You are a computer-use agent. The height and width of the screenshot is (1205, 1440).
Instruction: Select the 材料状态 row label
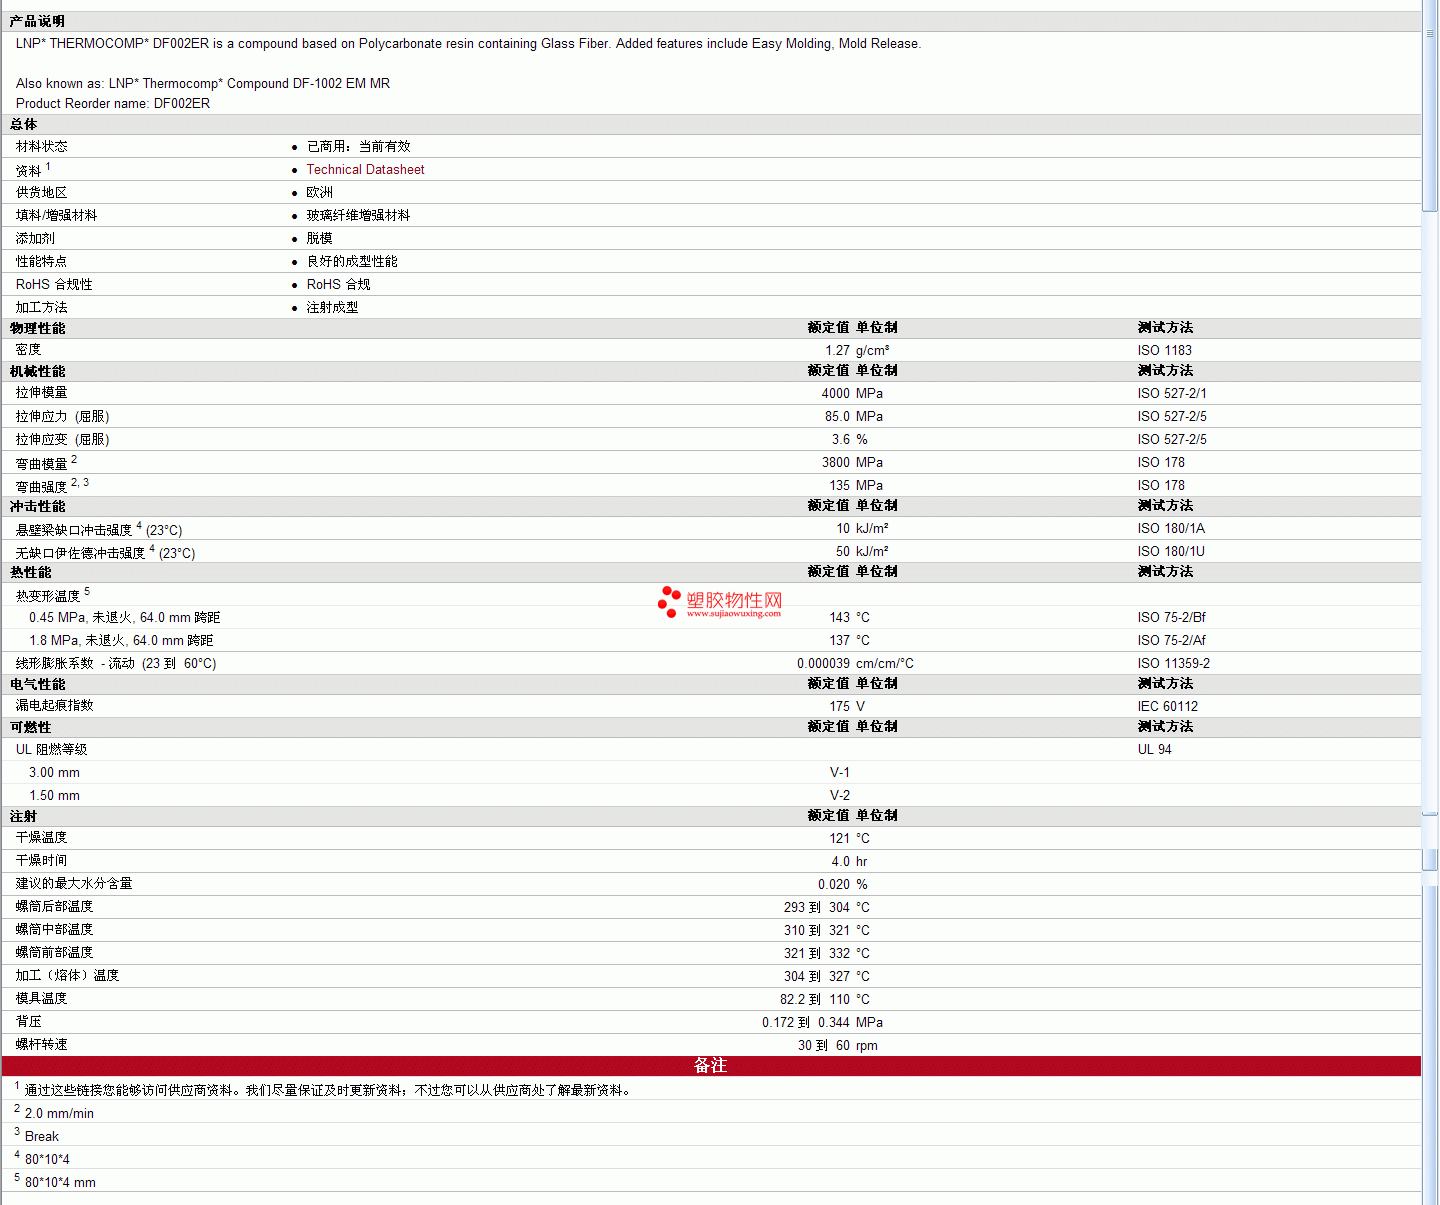point(42,147)
